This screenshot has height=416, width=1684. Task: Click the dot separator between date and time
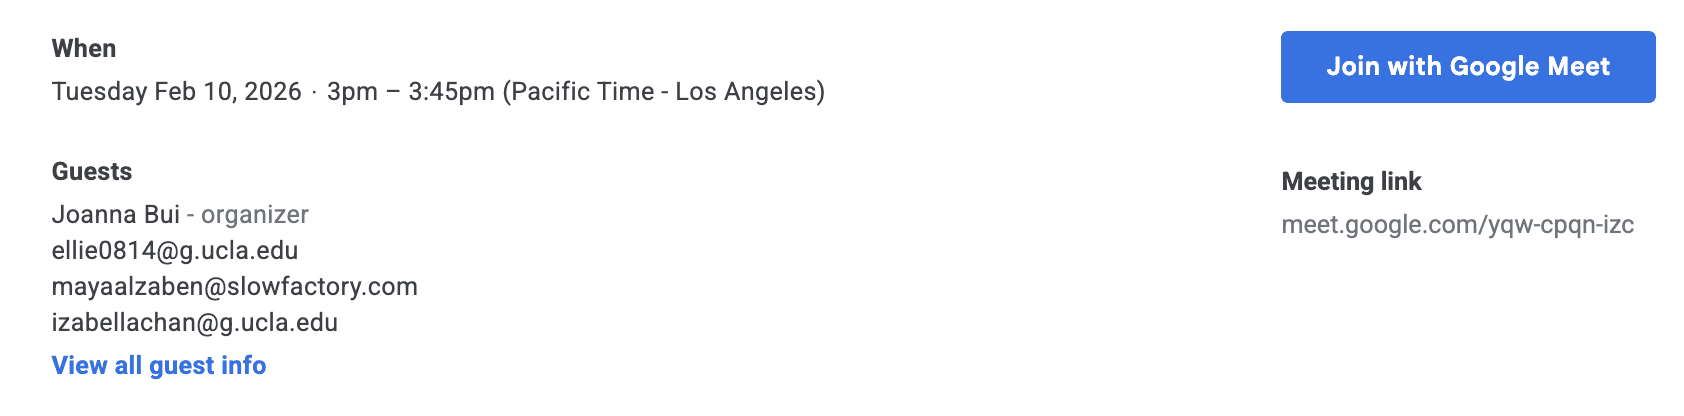pos(314,93)
